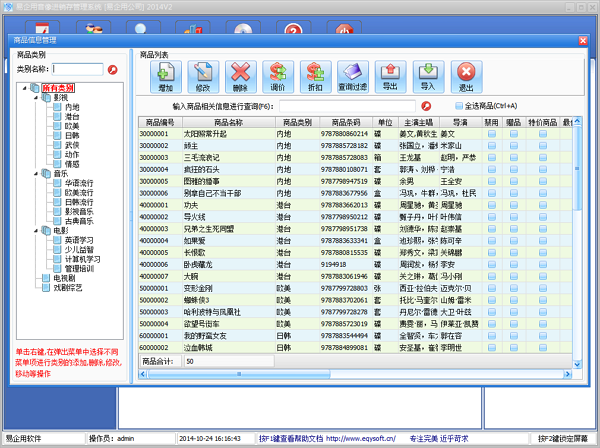This screenshot has height=448, width=600.
Task: Toggle 禁用 checkbox for product 60000002
Action: click(492, 347)
